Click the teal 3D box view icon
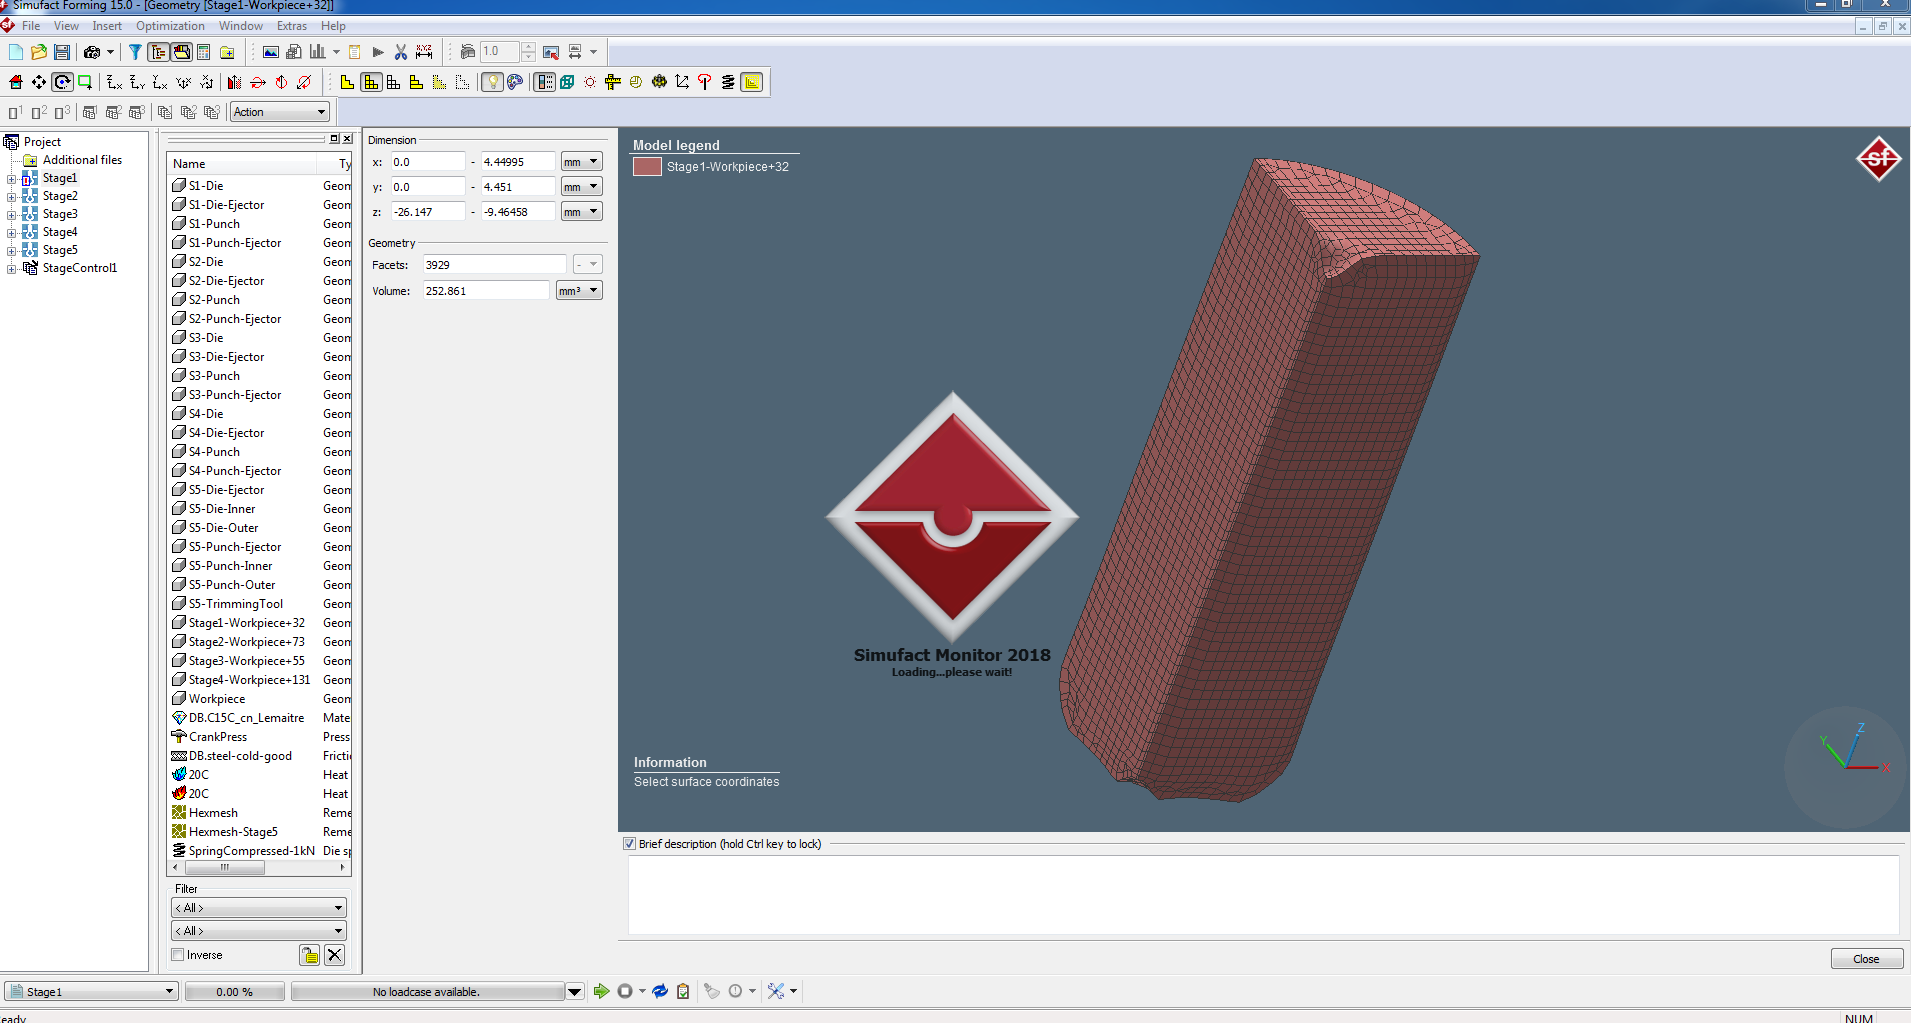The height and width of the screenshot is (1023, 1911). pos(567,82)
